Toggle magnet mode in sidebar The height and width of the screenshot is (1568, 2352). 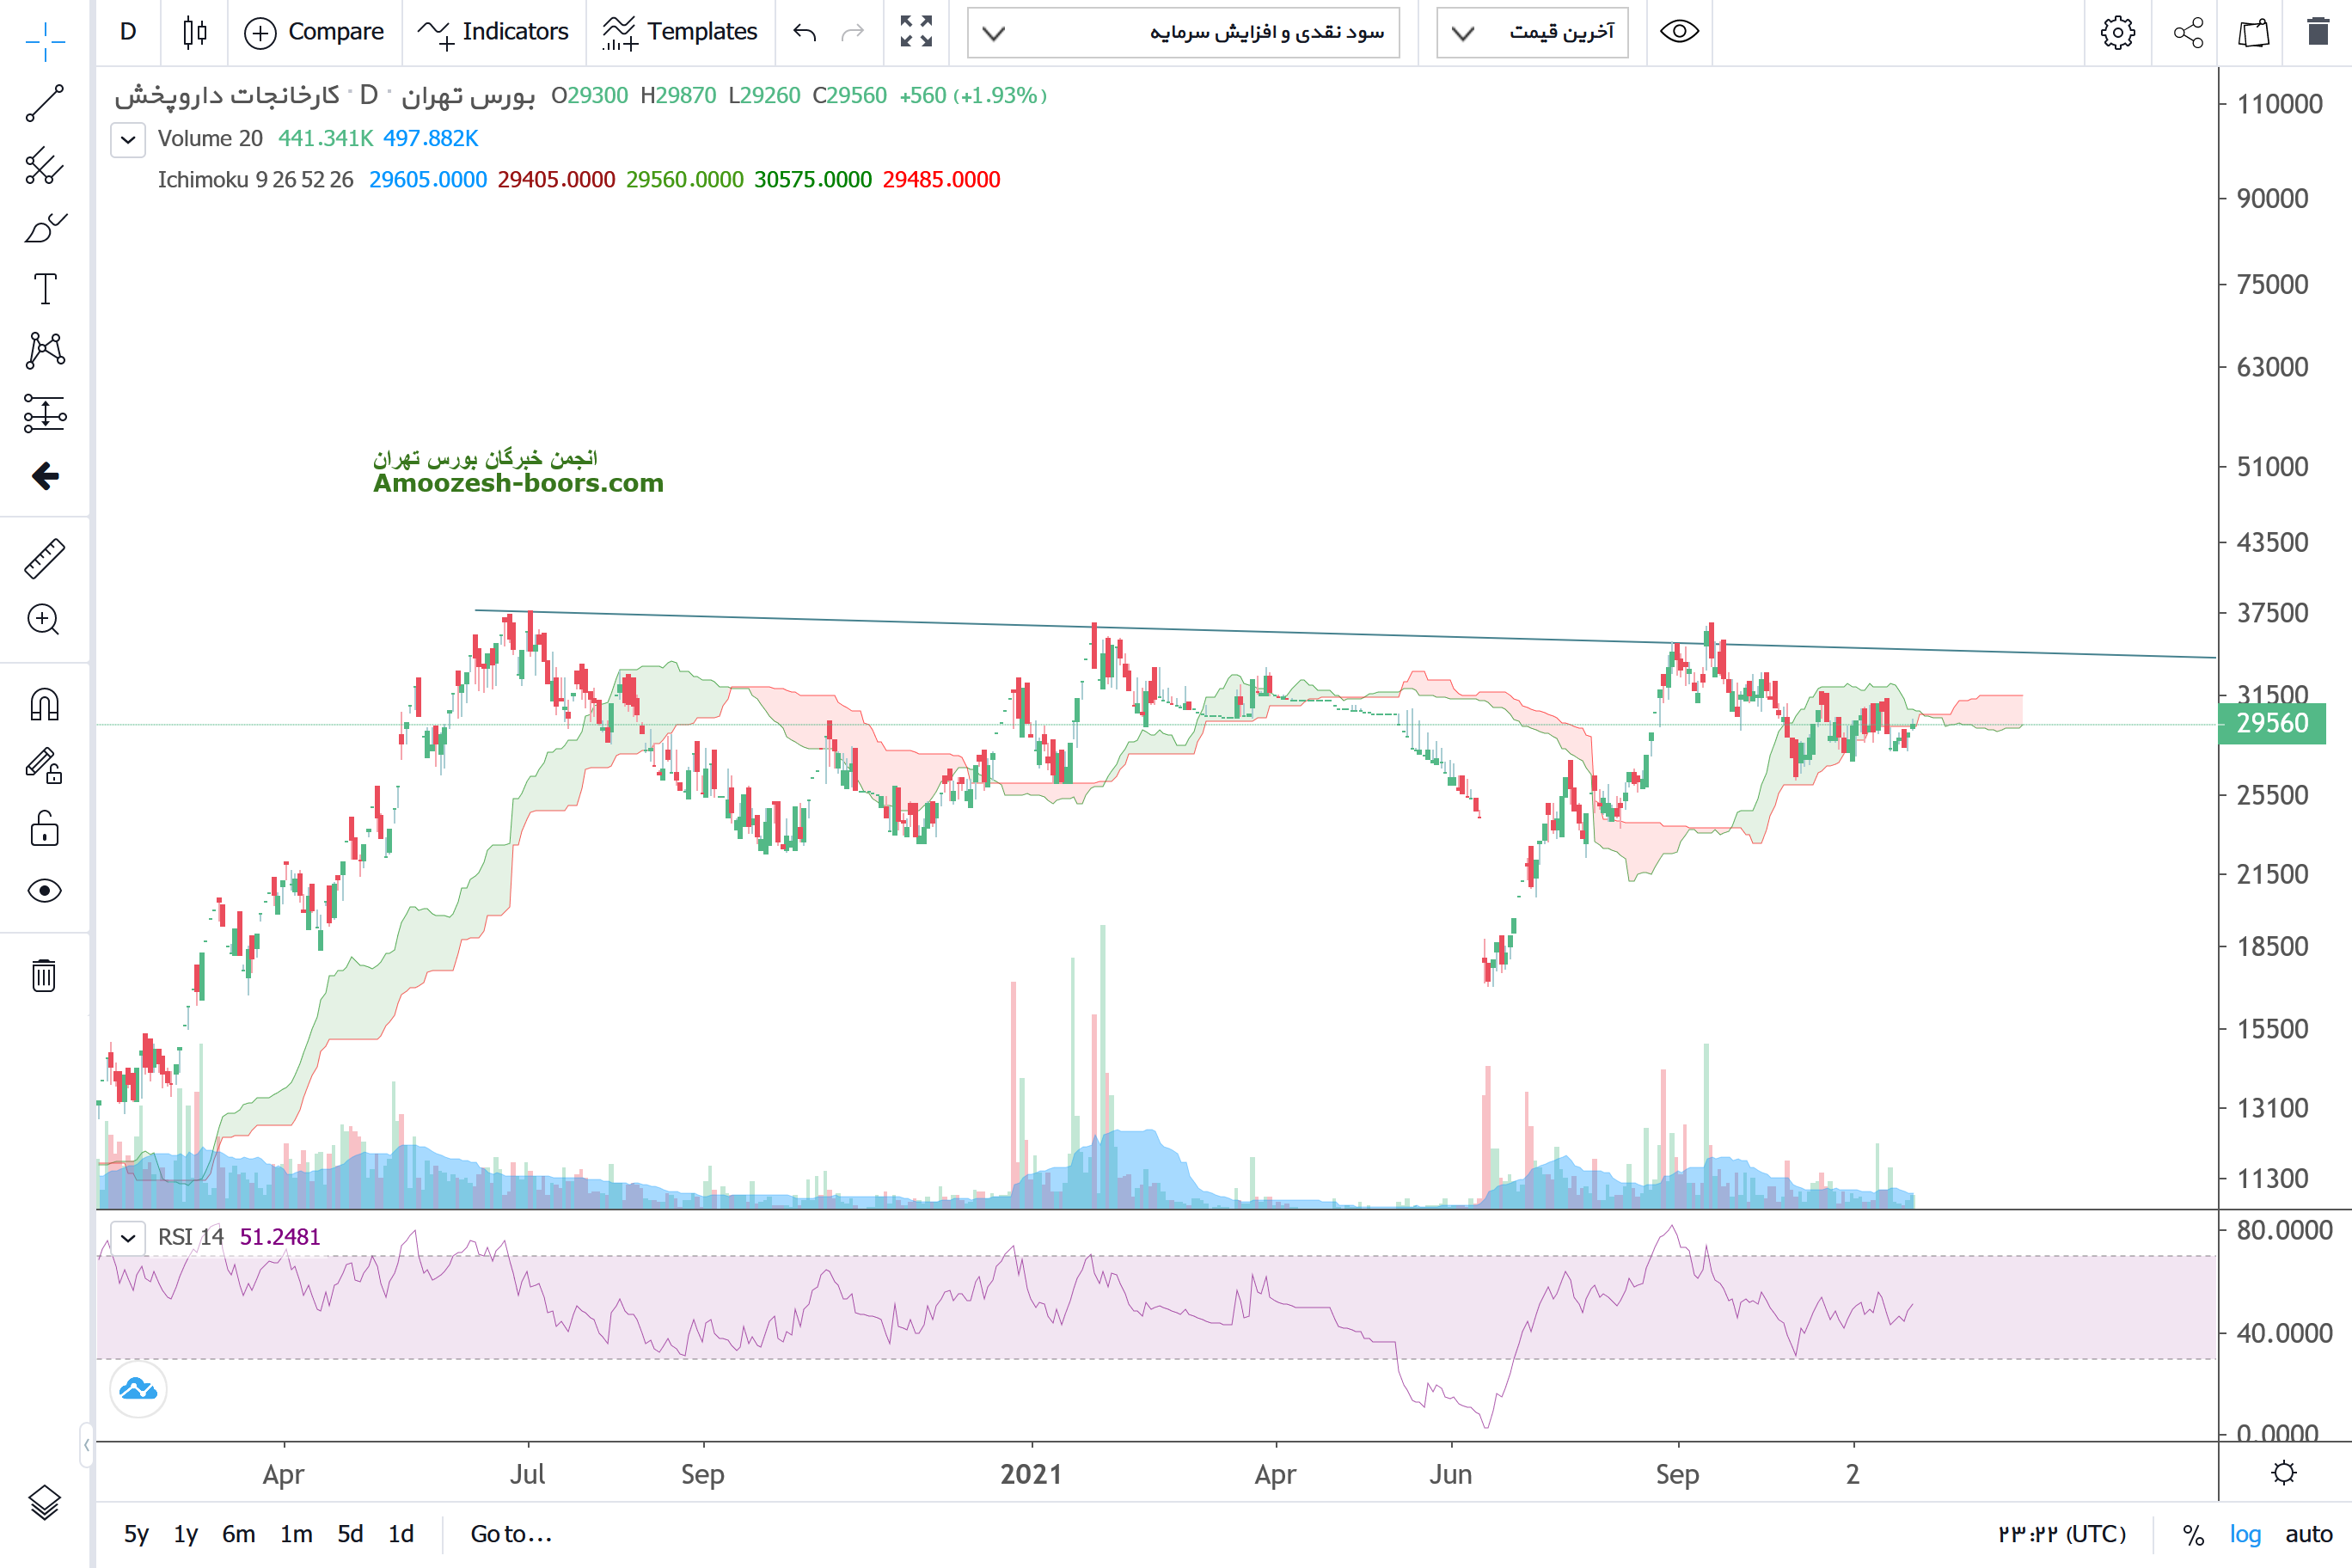pos(44,705)
